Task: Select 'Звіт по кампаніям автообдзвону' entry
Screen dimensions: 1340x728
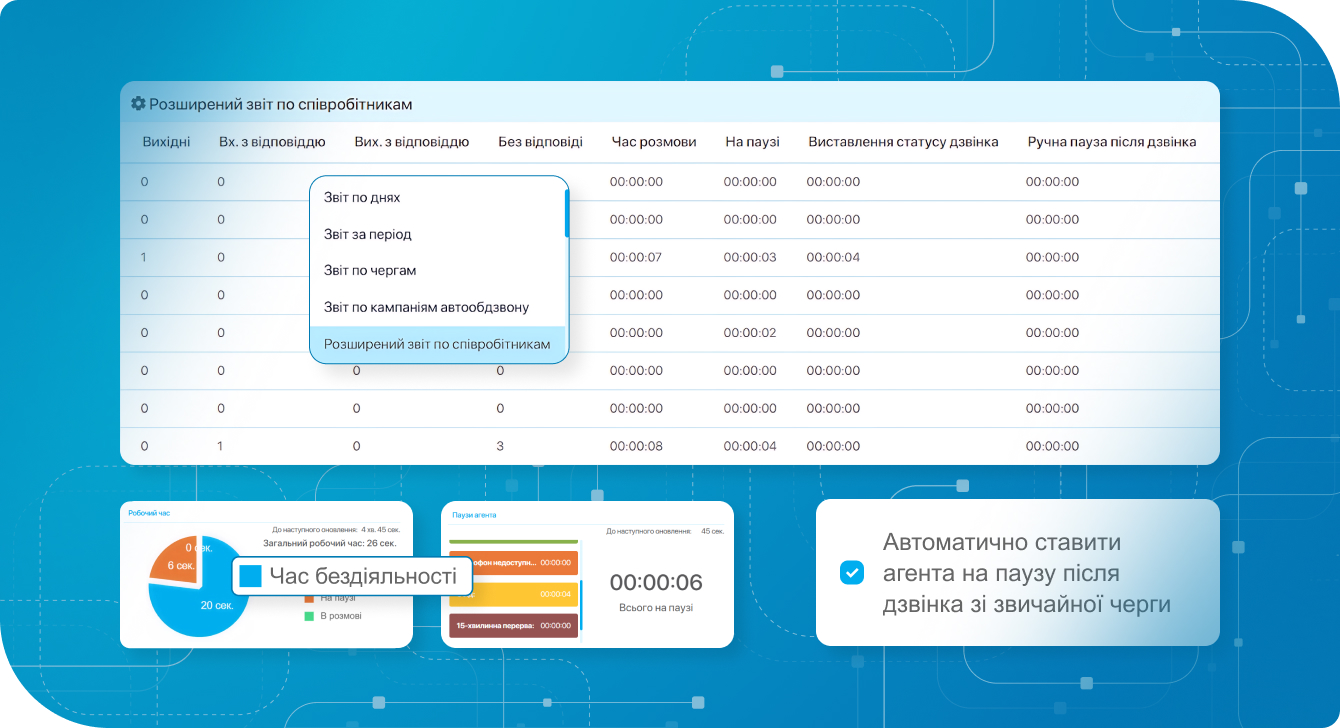Action: click(426, 308)
